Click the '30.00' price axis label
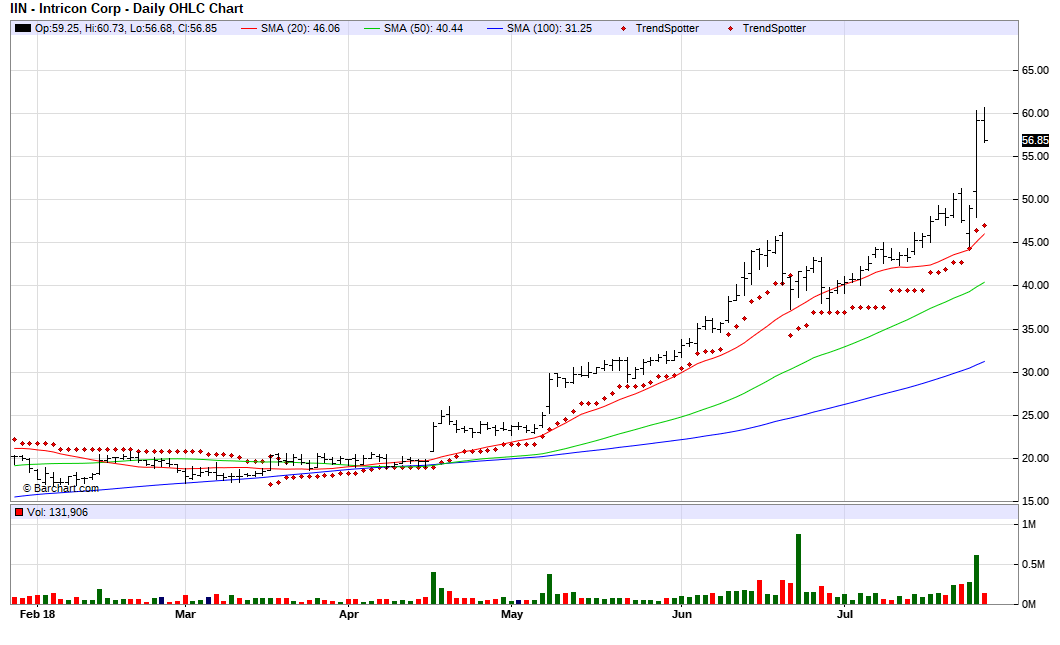Screen dimensions: 1060x645 click(x=1035, y=372)
